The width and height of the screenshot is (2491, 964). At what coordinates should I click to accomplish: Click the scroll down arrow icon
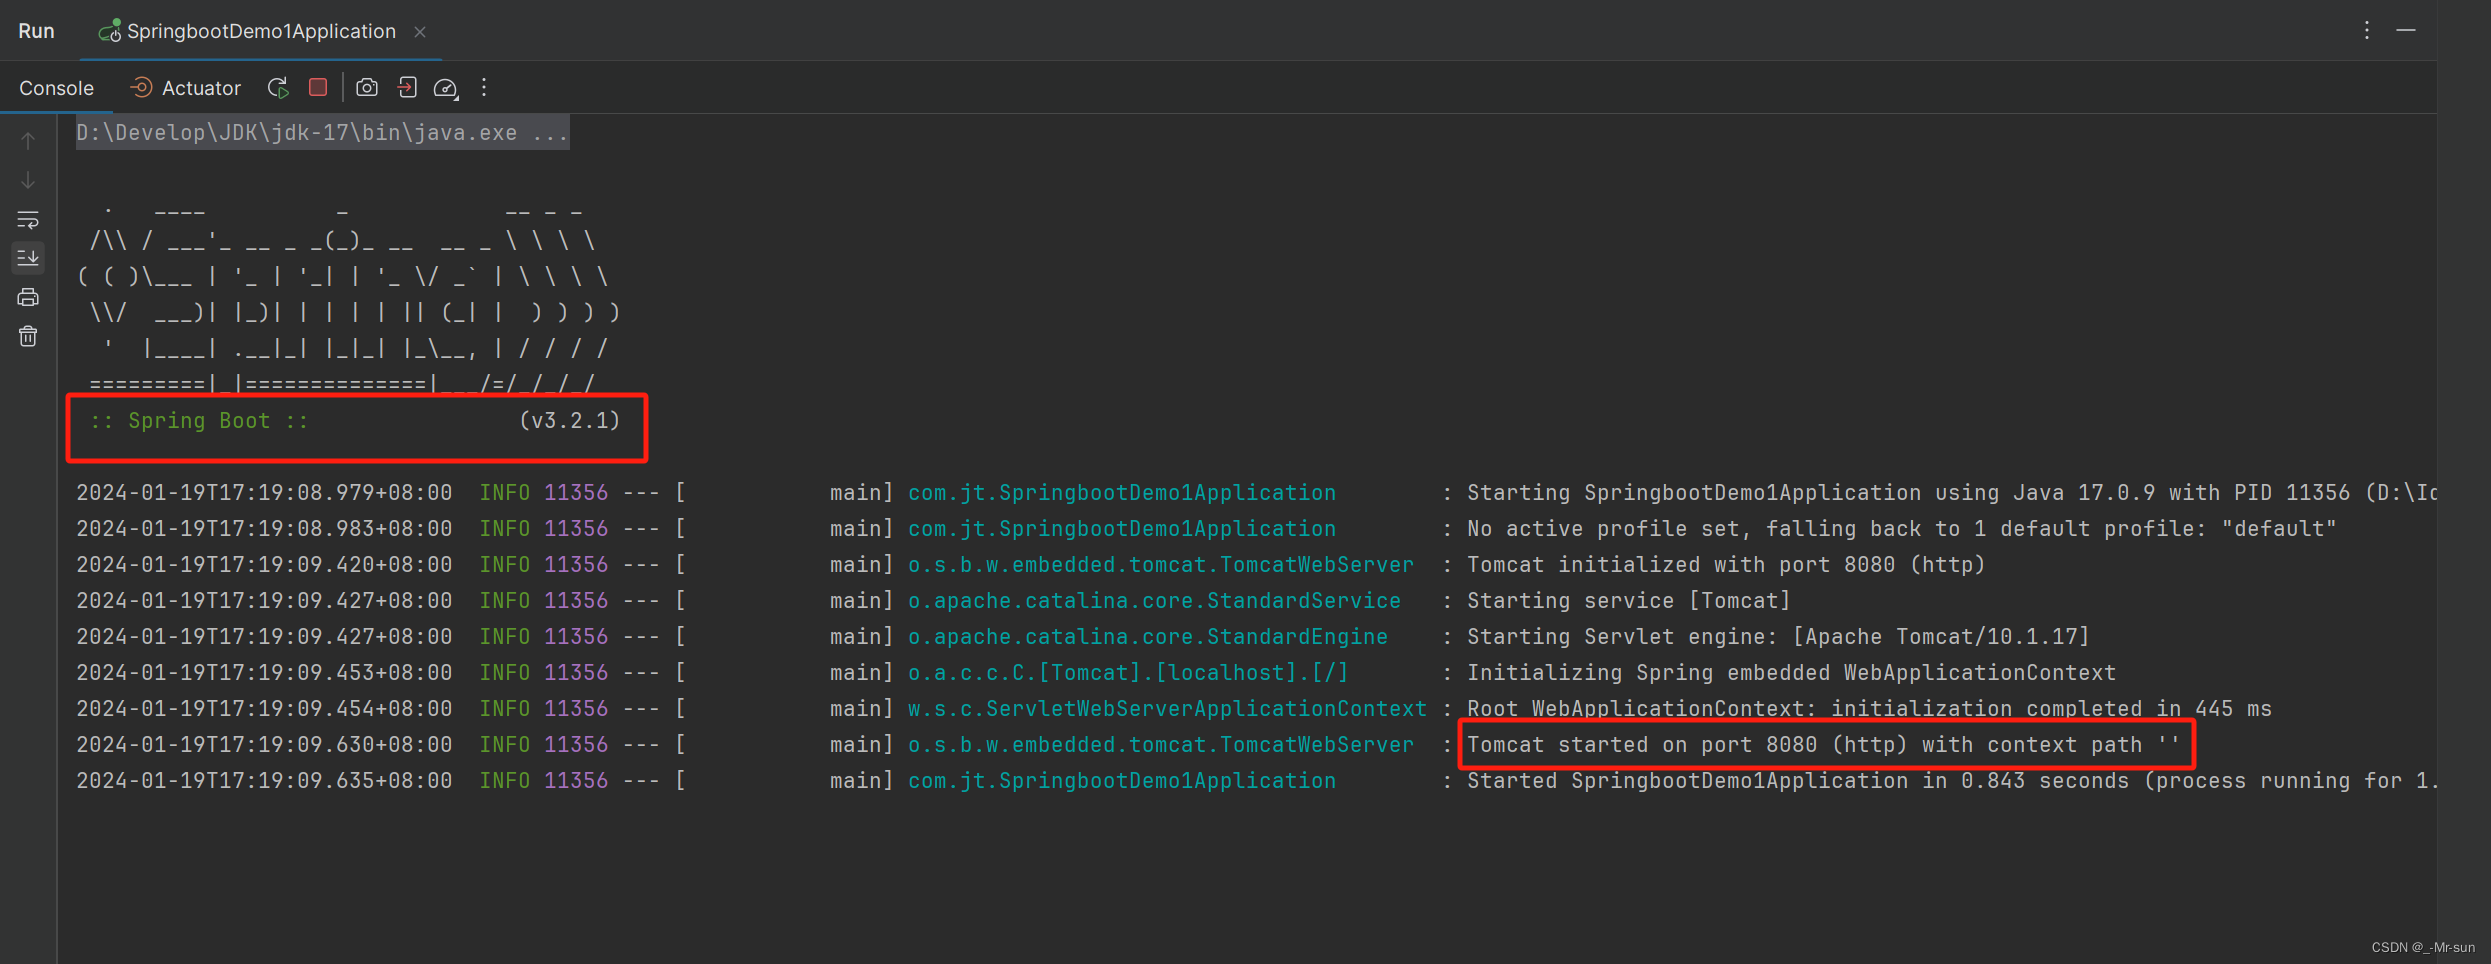[28, 180]
